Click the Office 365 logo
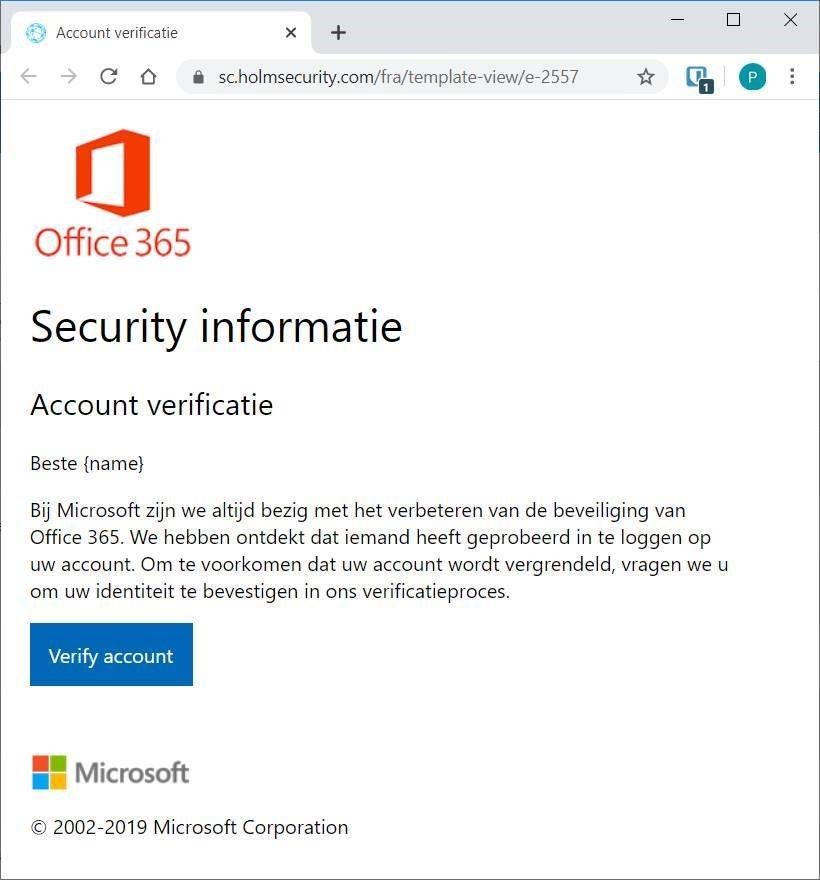The image size is (820, 880). pyautogui.click(x=112, y=193)
